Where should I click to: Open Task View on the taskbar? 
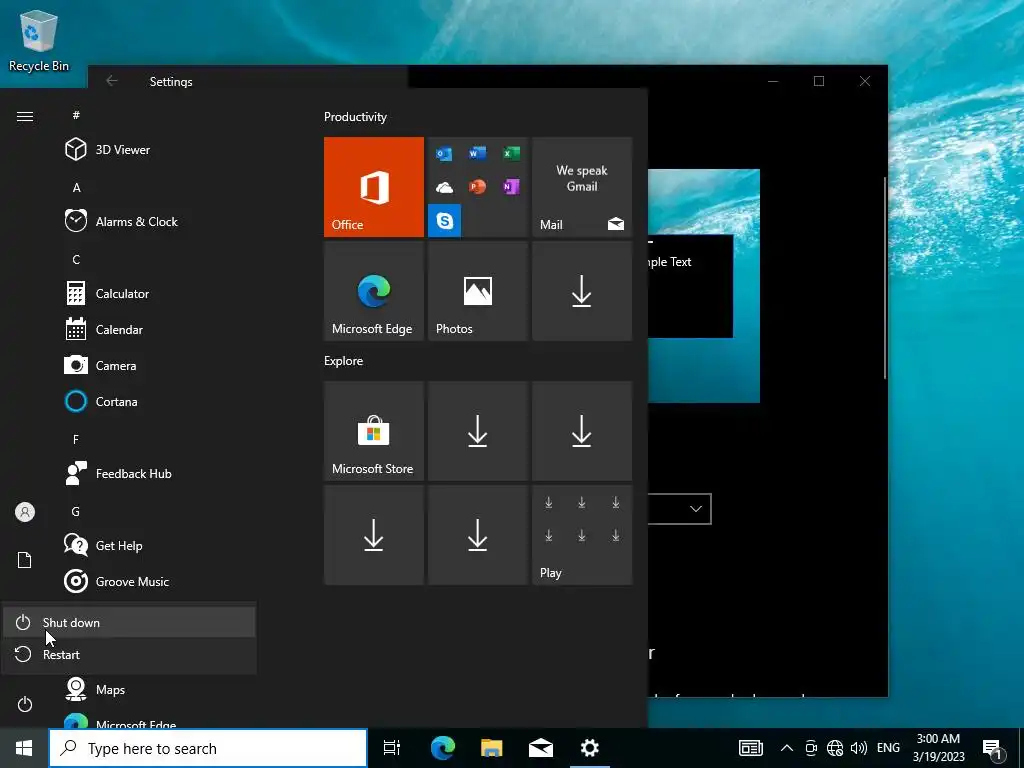pyautogui.click(x=392, y=748)
